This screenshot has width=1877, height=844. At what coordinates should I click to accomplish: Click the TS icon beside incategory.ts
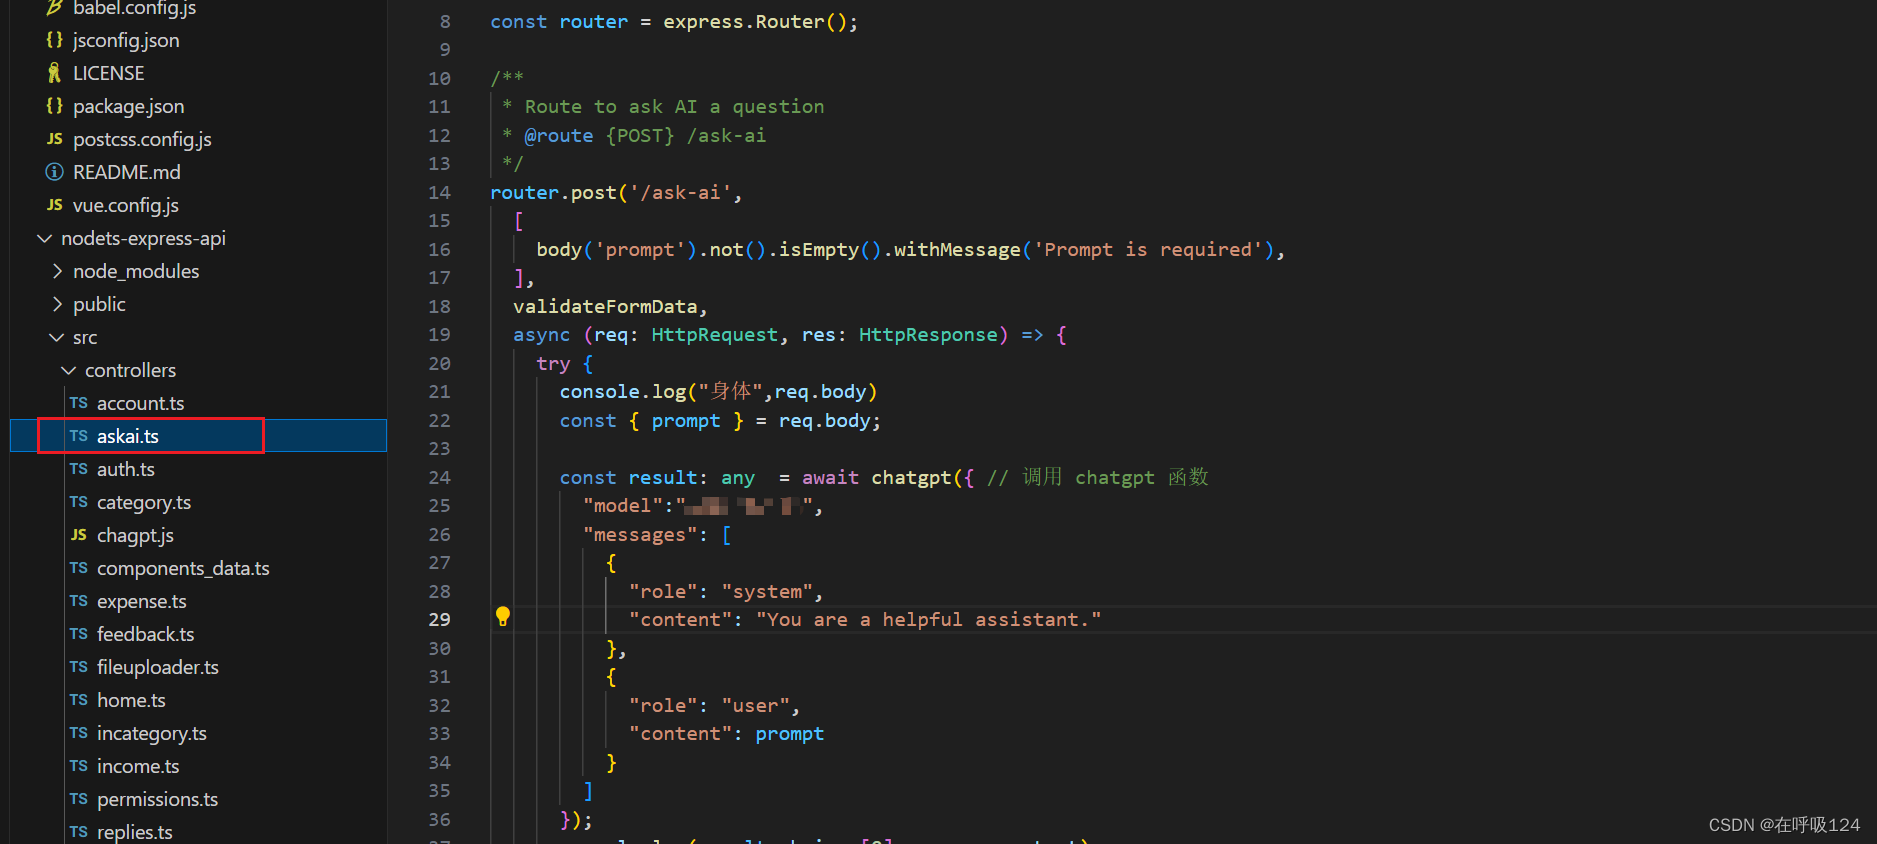pos(79,733)
